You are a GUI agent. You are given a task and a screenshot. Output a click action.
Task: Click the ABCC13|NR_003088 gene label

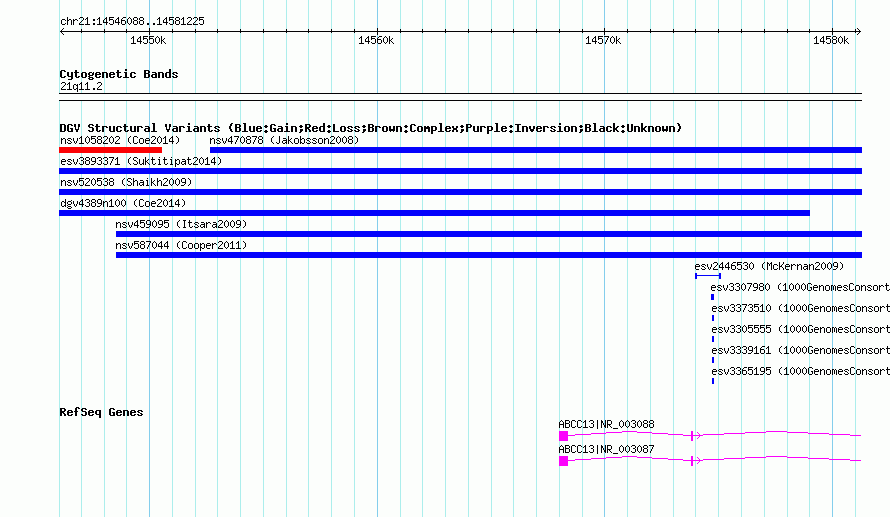tap(606, 424)
